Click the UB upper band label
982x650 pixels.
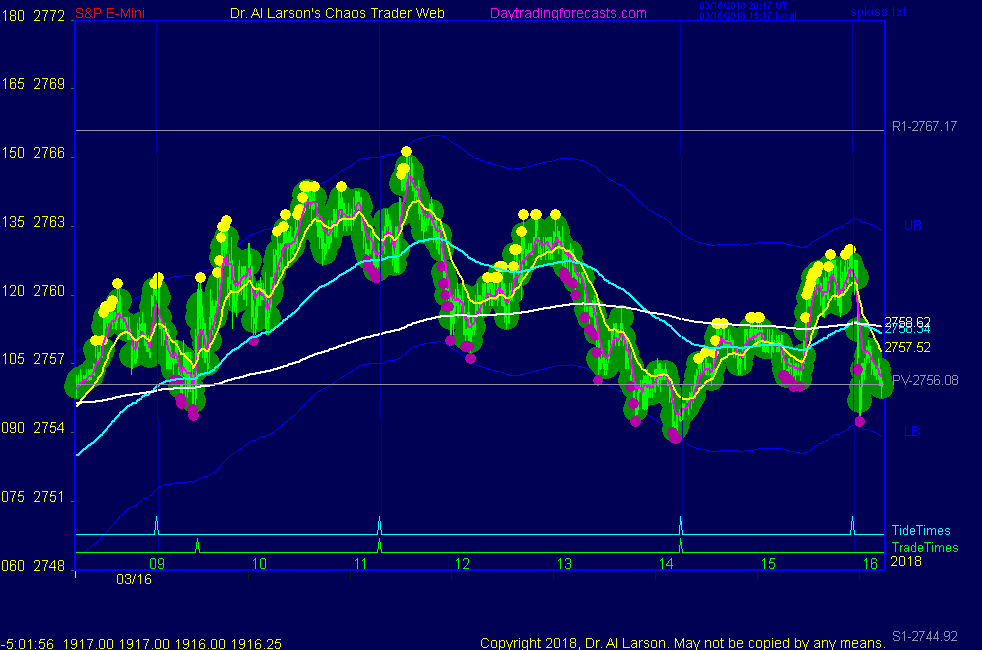click(x=912, y=225)
